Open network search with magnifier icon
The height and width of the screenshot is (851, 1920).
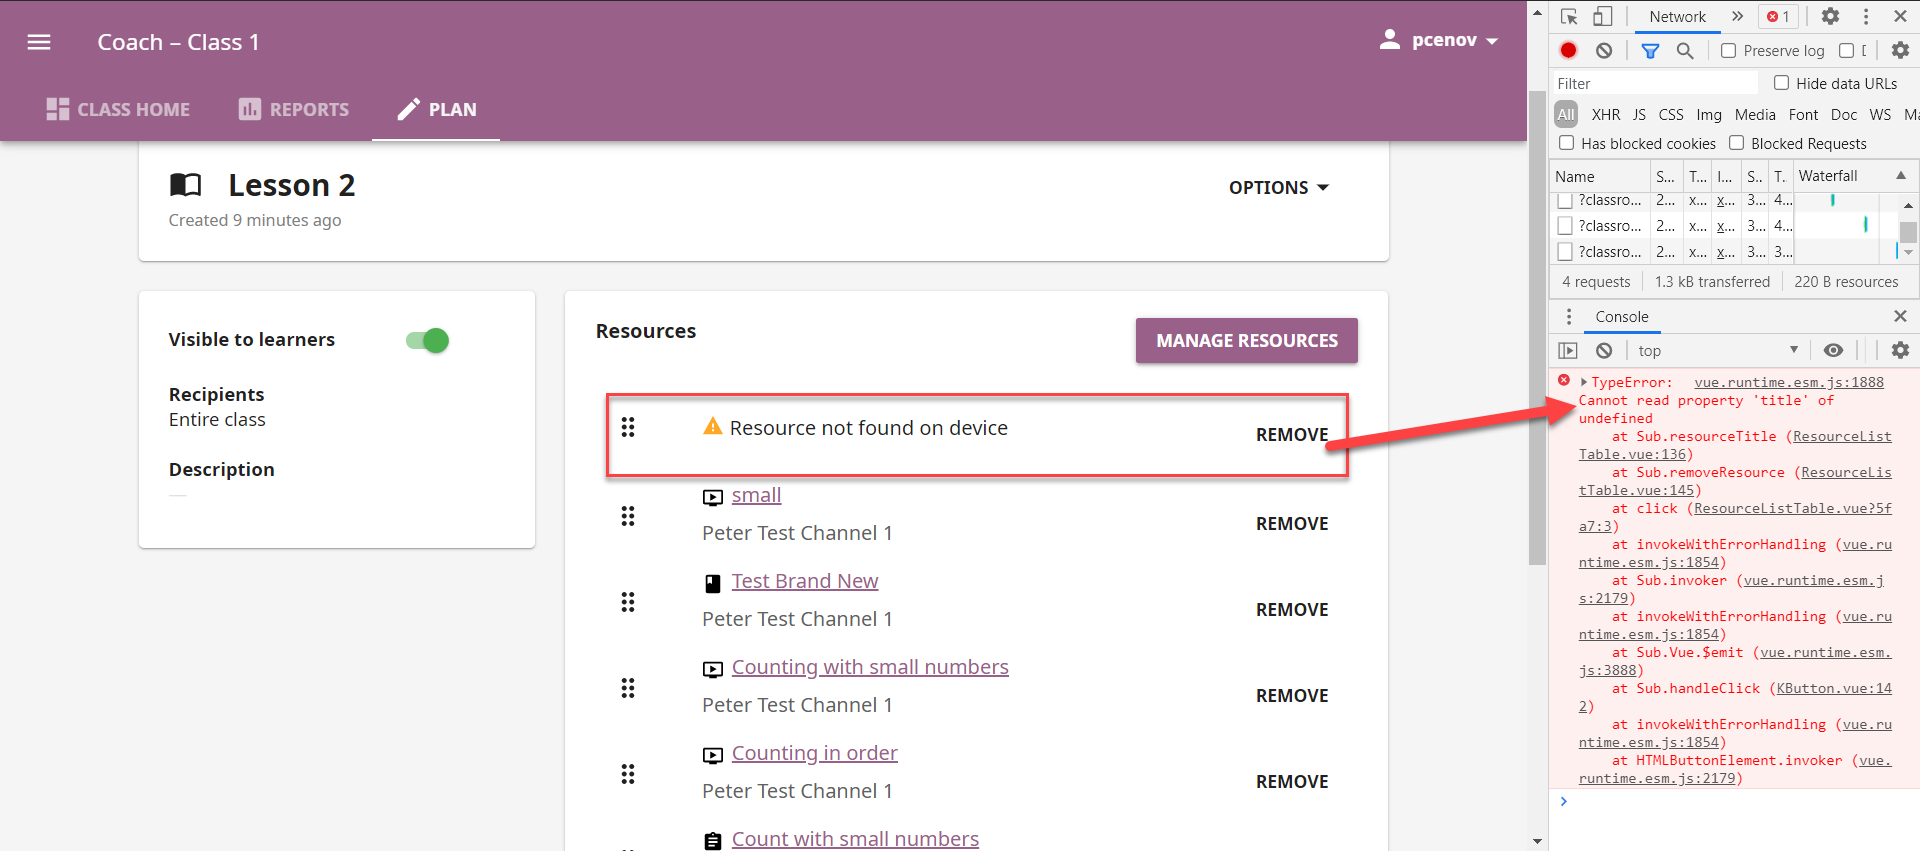point(1685,50)
